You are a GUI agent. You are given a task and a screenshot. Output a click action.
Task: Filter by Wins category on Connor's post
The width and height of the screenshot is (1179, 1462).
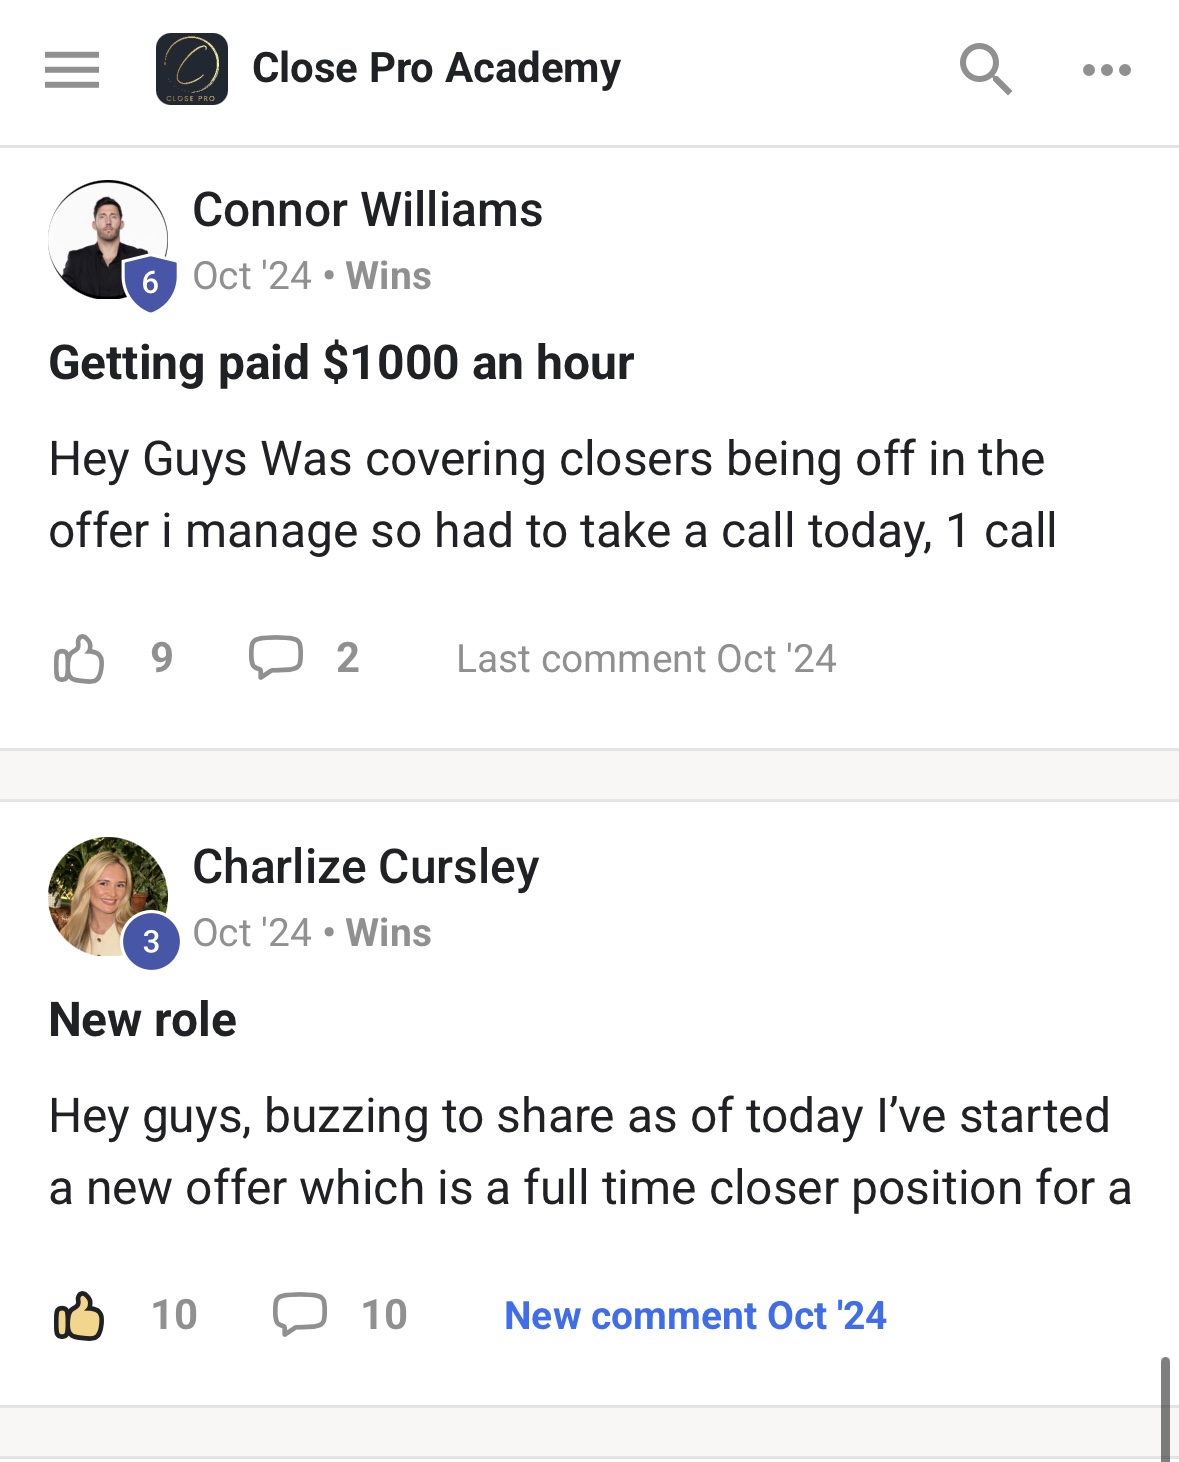388,276
